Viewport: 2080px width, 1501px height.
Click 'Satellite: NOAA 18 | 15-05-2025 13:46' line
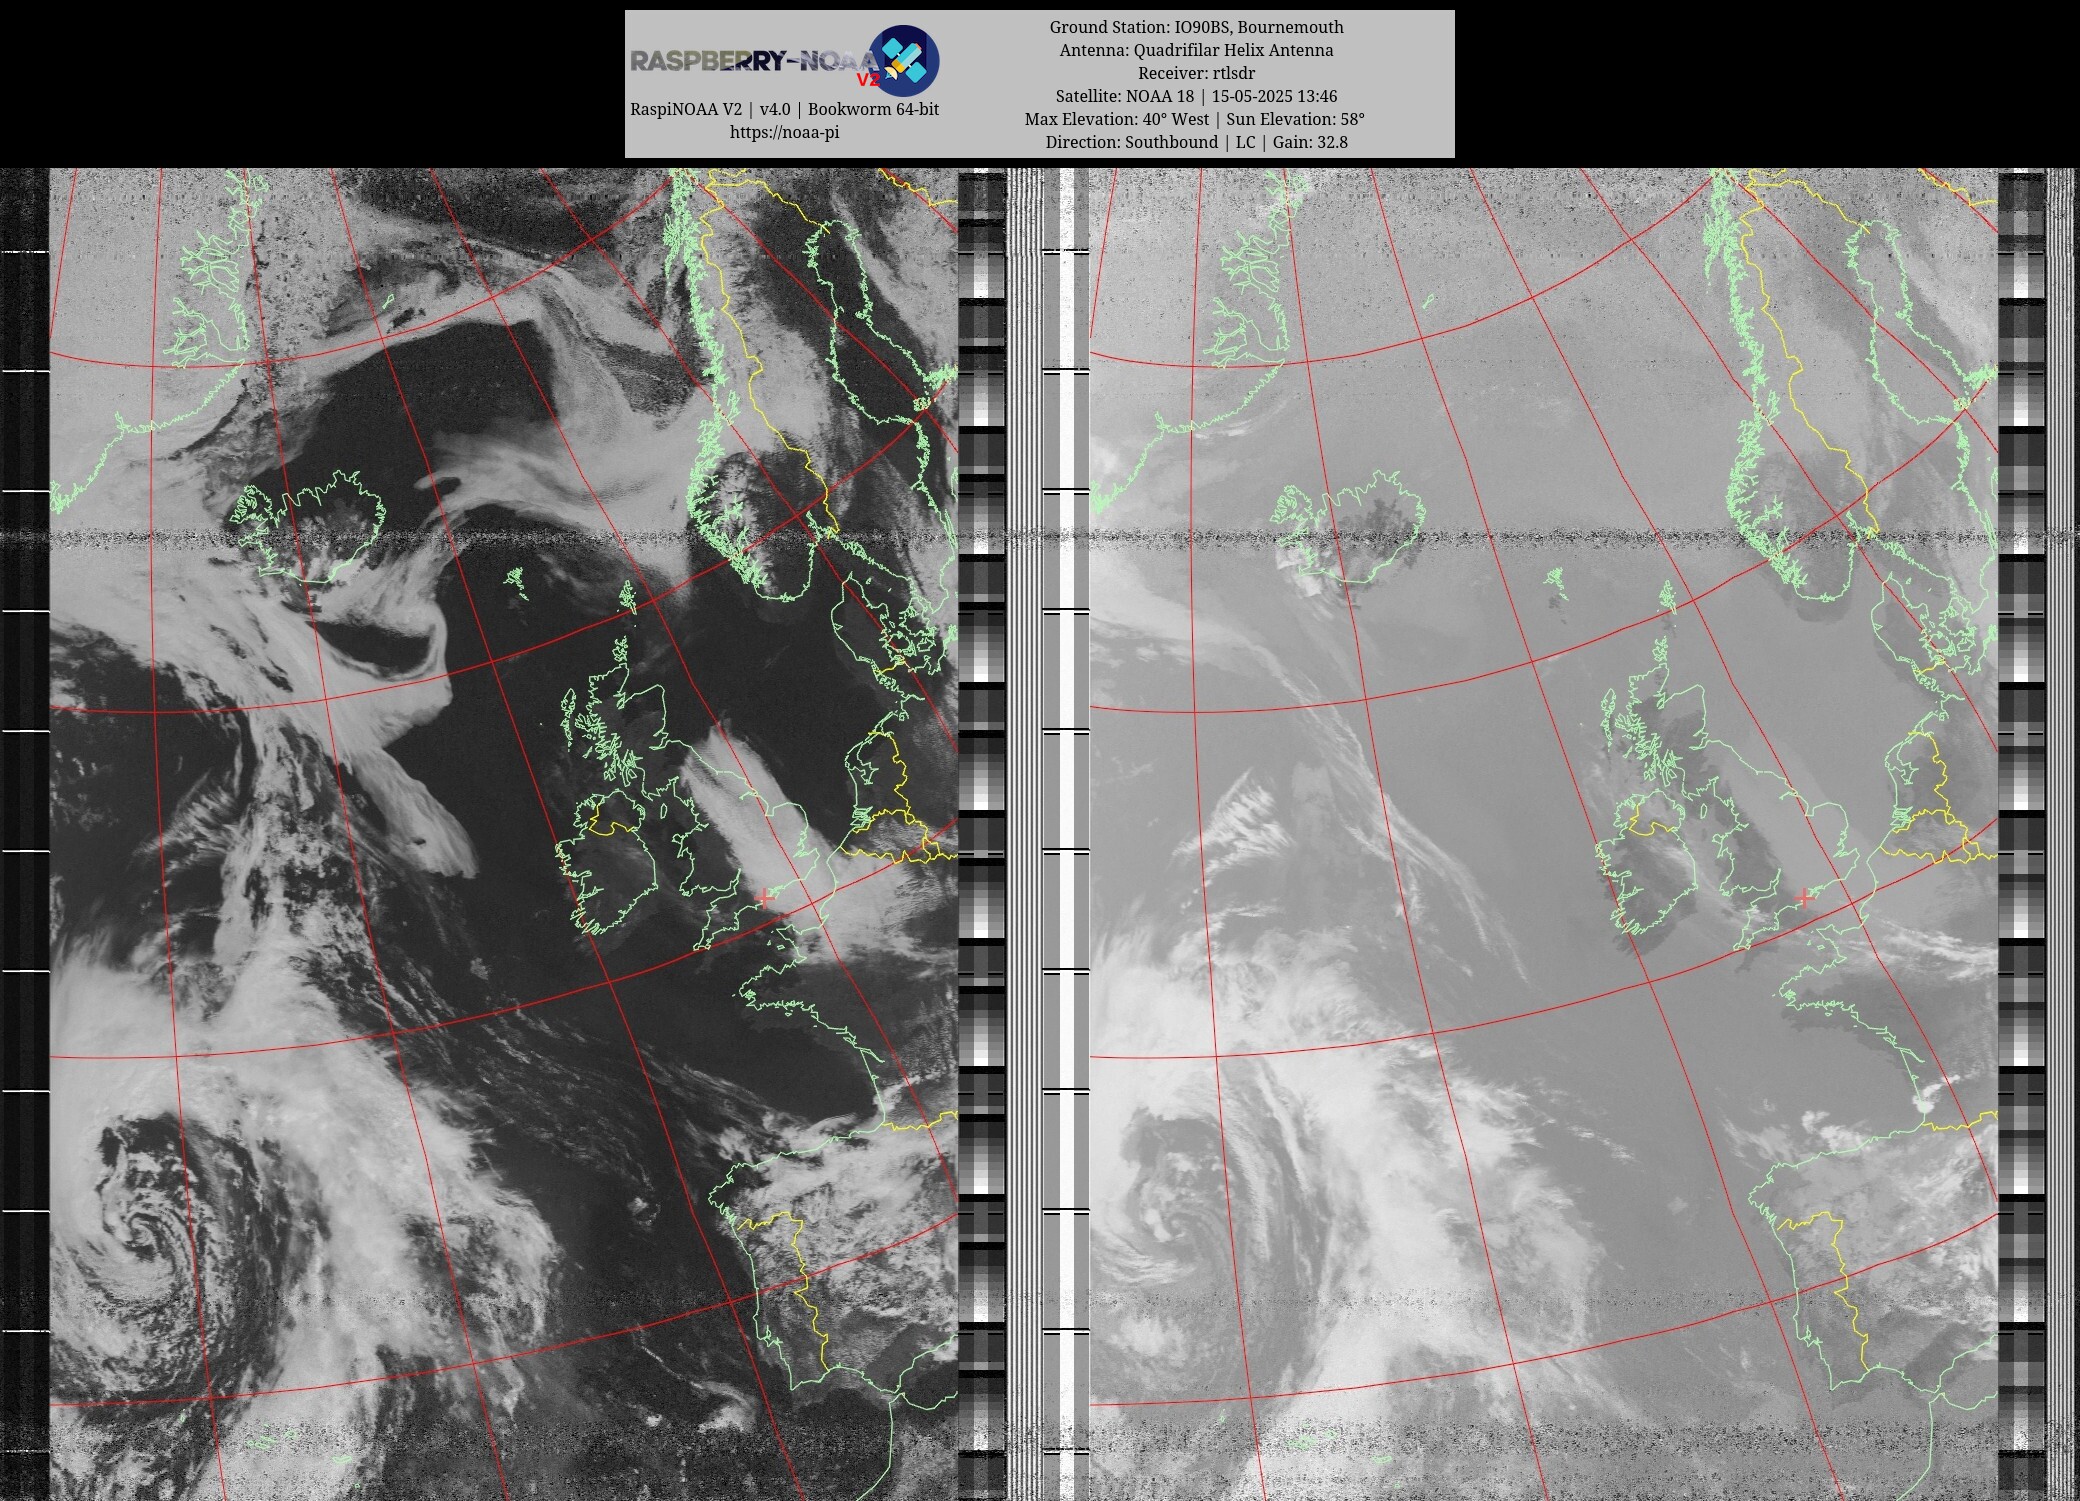pos(1196,96)
